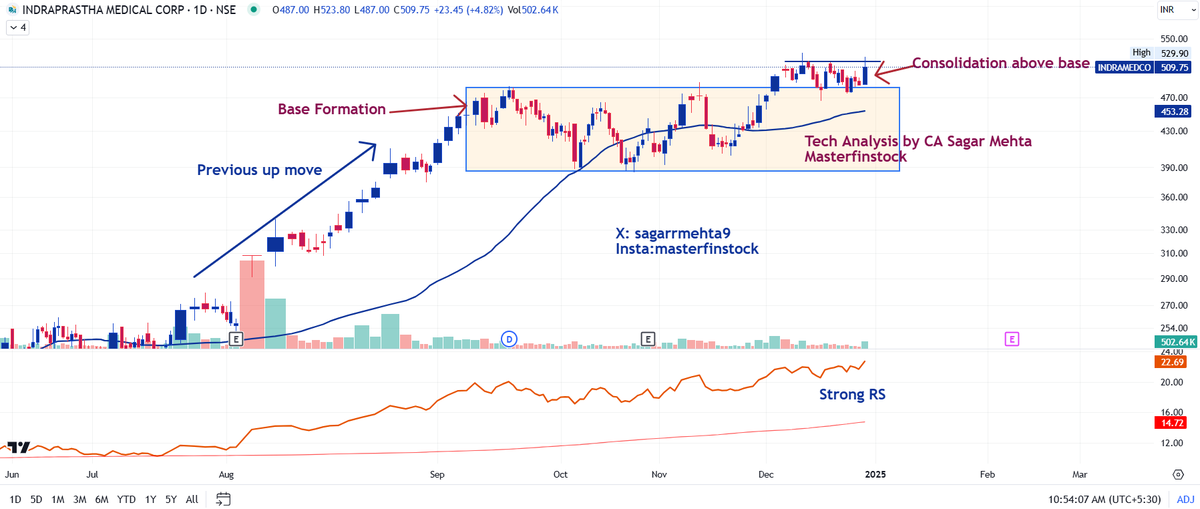Select the 3M date range
The width and height of the screenshot is (1200, 509).
(80, 499)
